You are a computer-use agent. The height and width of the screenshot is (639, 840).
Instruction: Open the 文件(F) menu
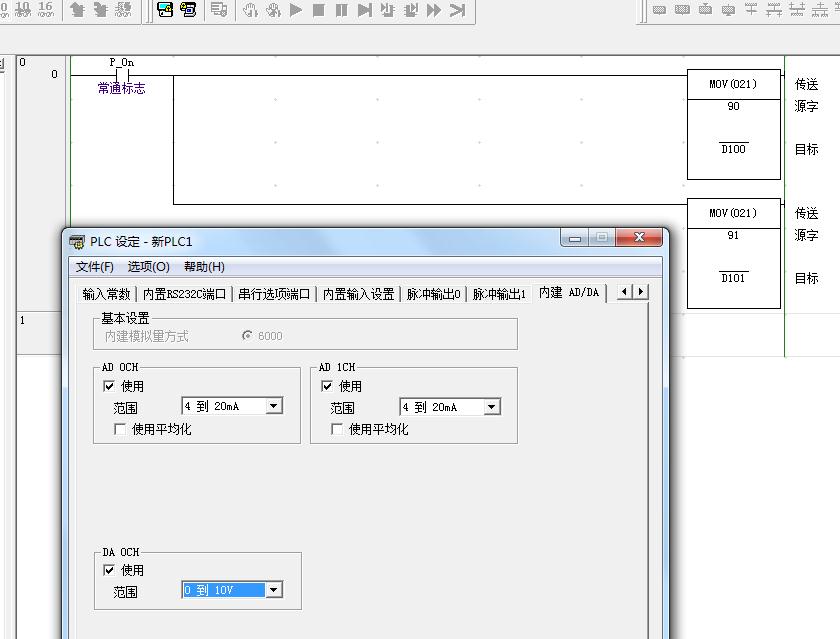[x=95, y=267]
